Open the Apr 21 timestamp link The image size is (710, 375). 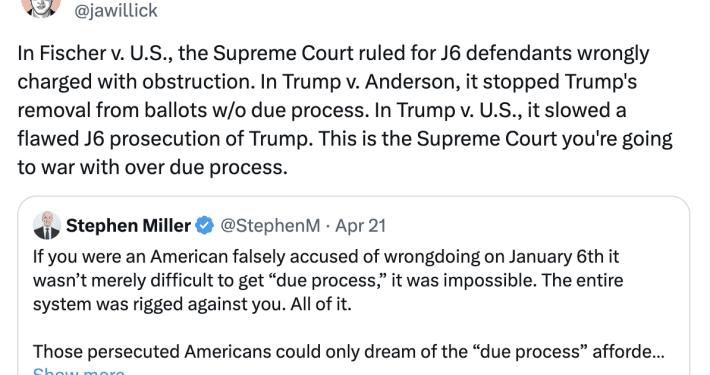tap(360, 226)
